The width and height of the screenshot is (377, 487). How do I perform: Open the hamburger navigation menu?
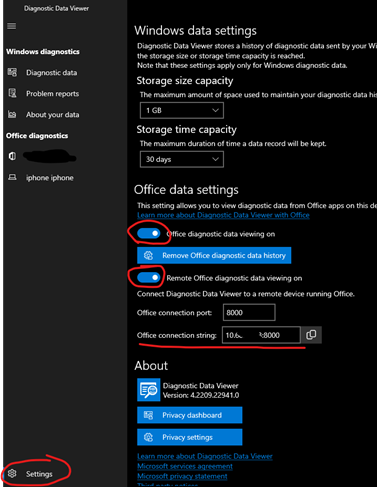12,26
